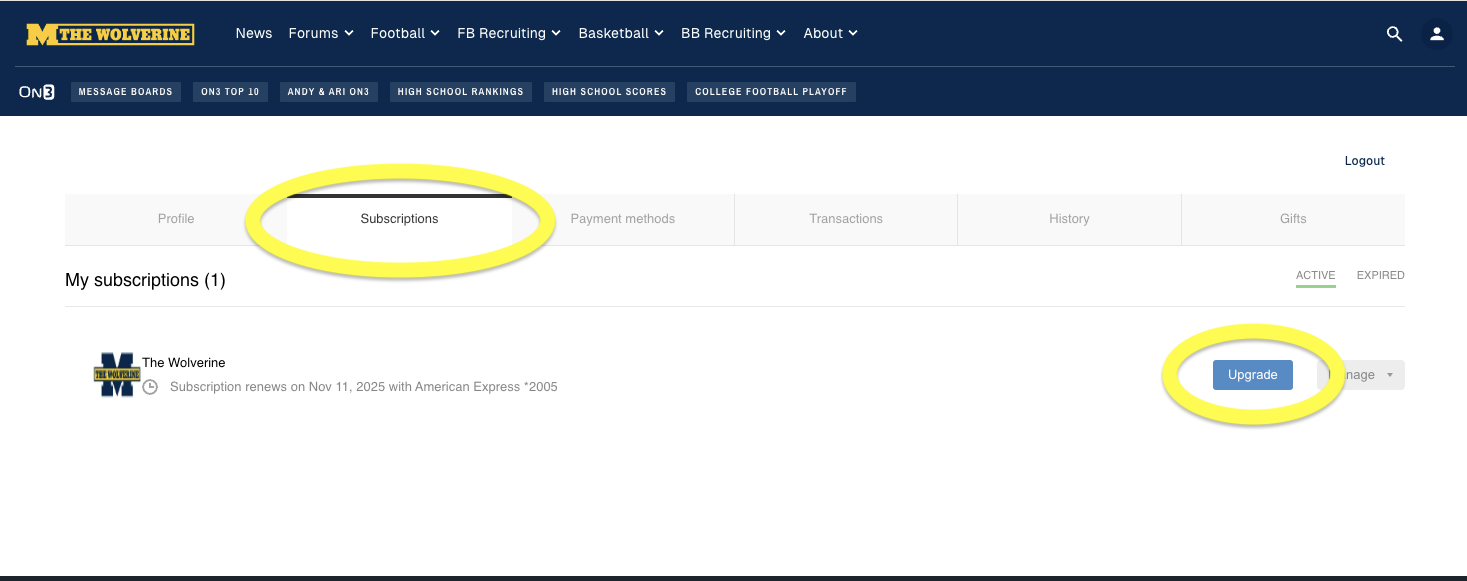The width and height of the screenshot is (1467, 581).
Task: Click the blue Upgrade button
Action: pyautogui.click(x=1253, y=375)
